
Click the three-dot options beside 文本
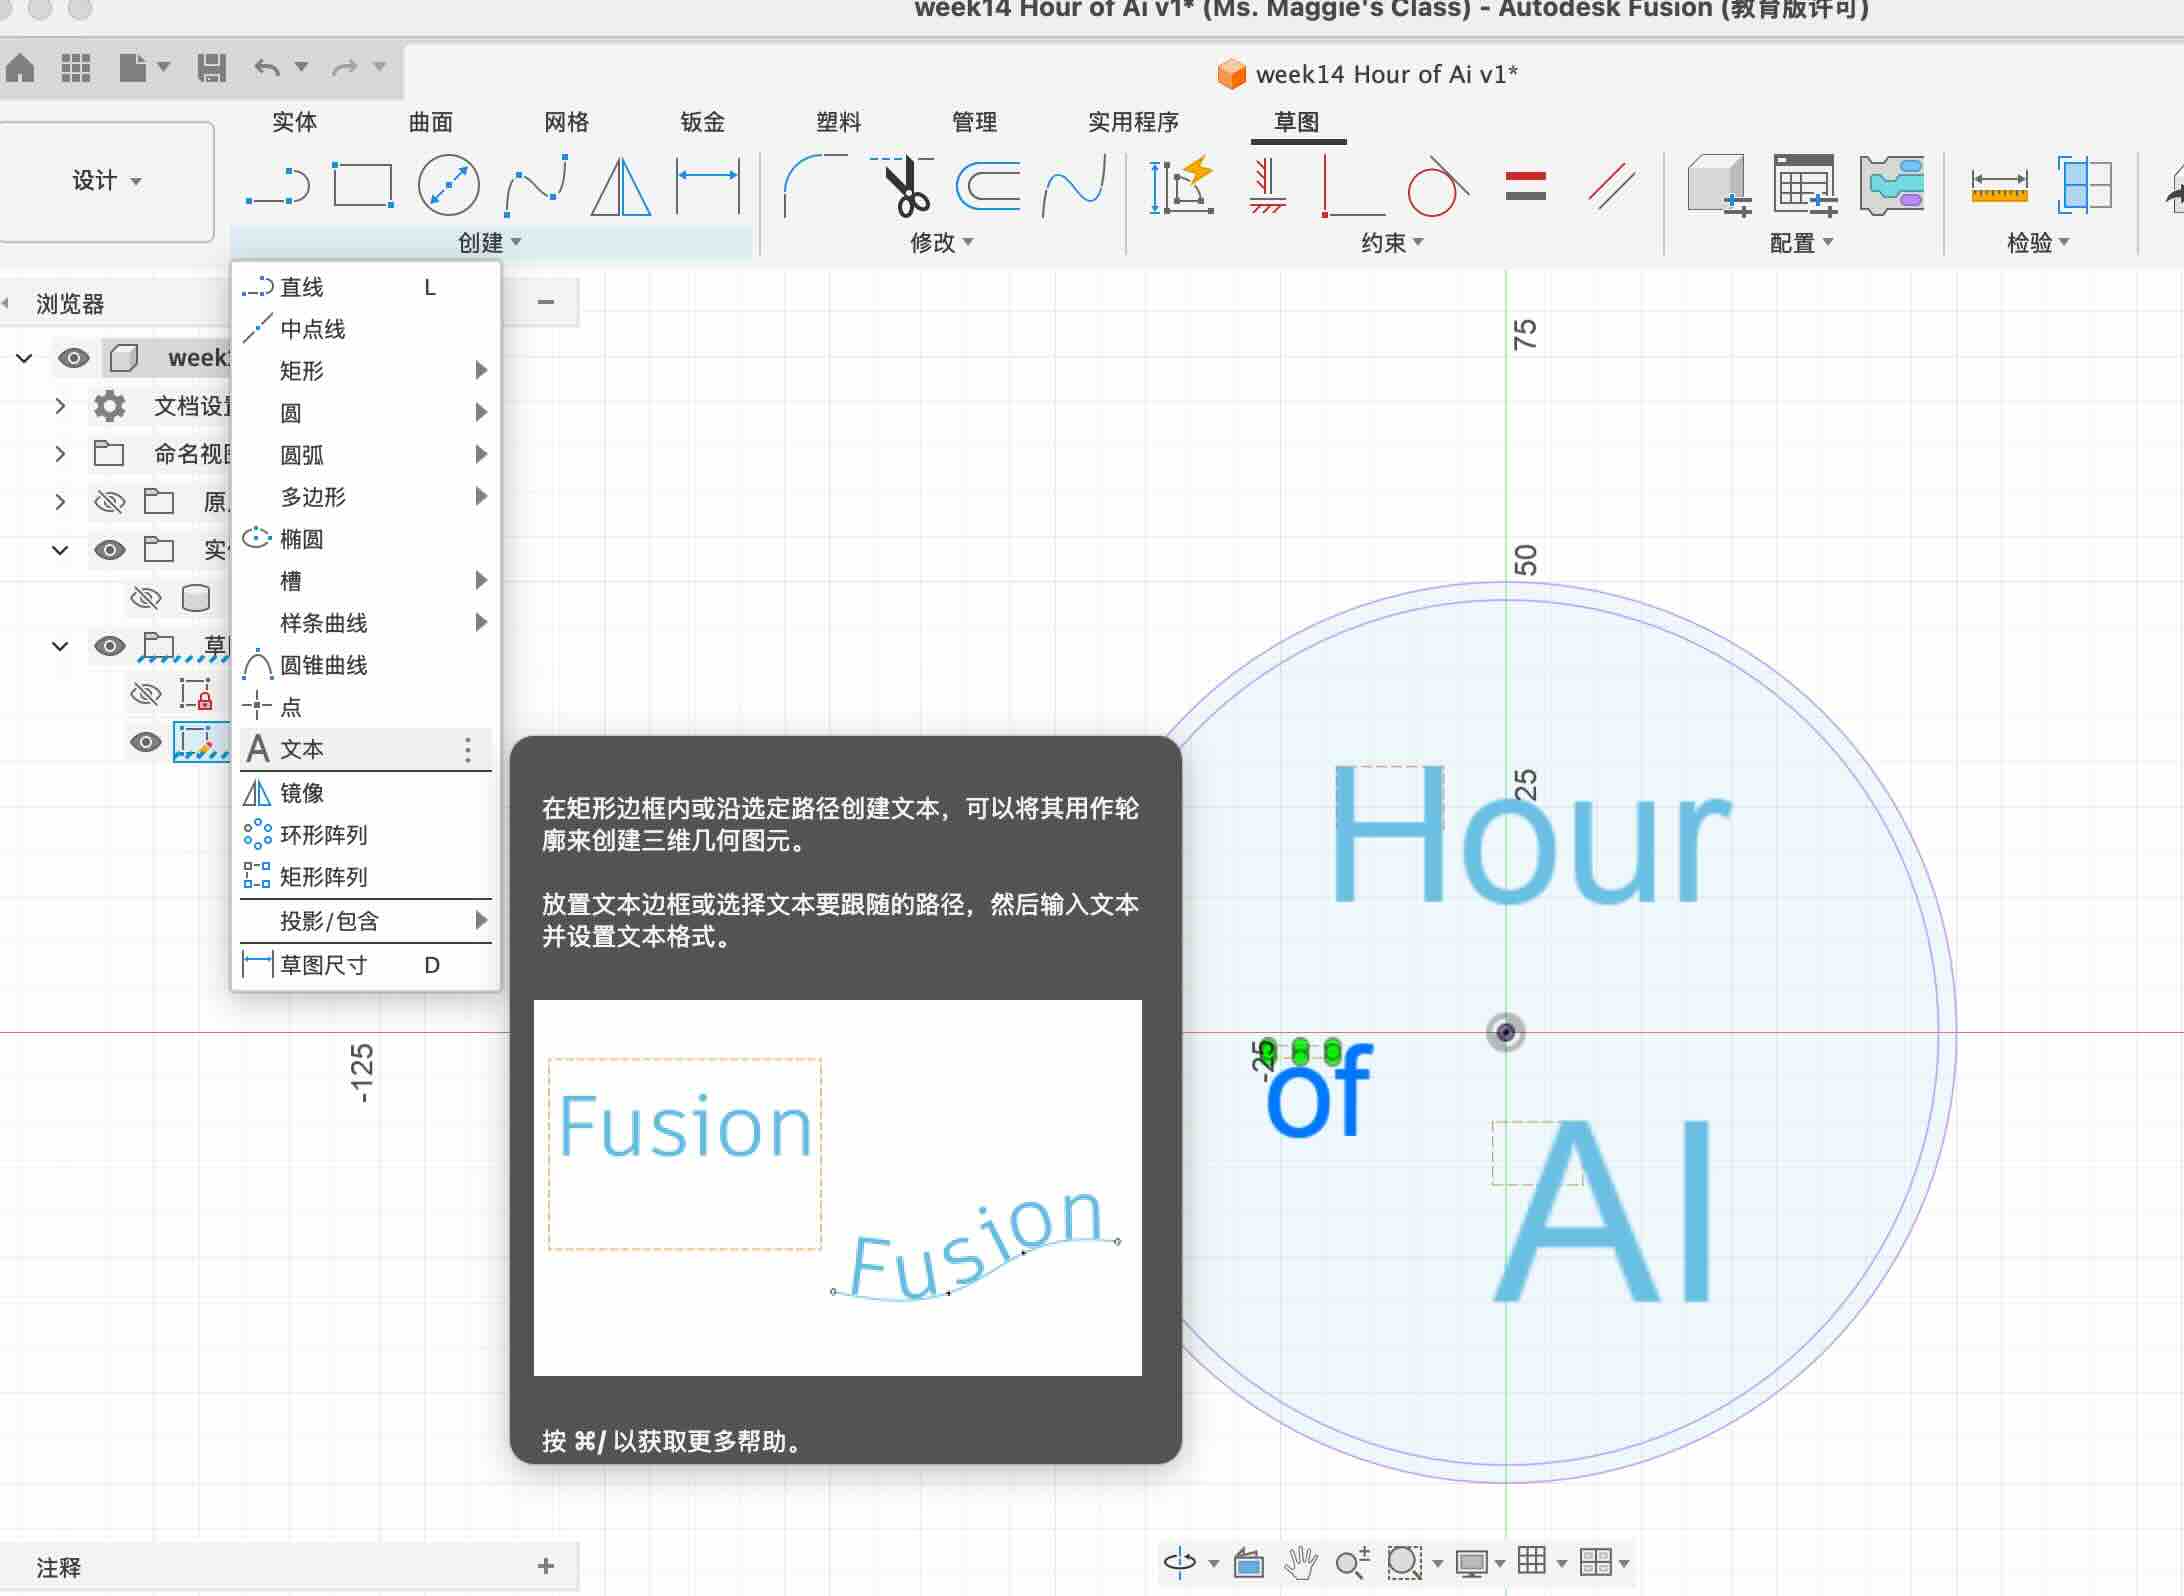467,750
